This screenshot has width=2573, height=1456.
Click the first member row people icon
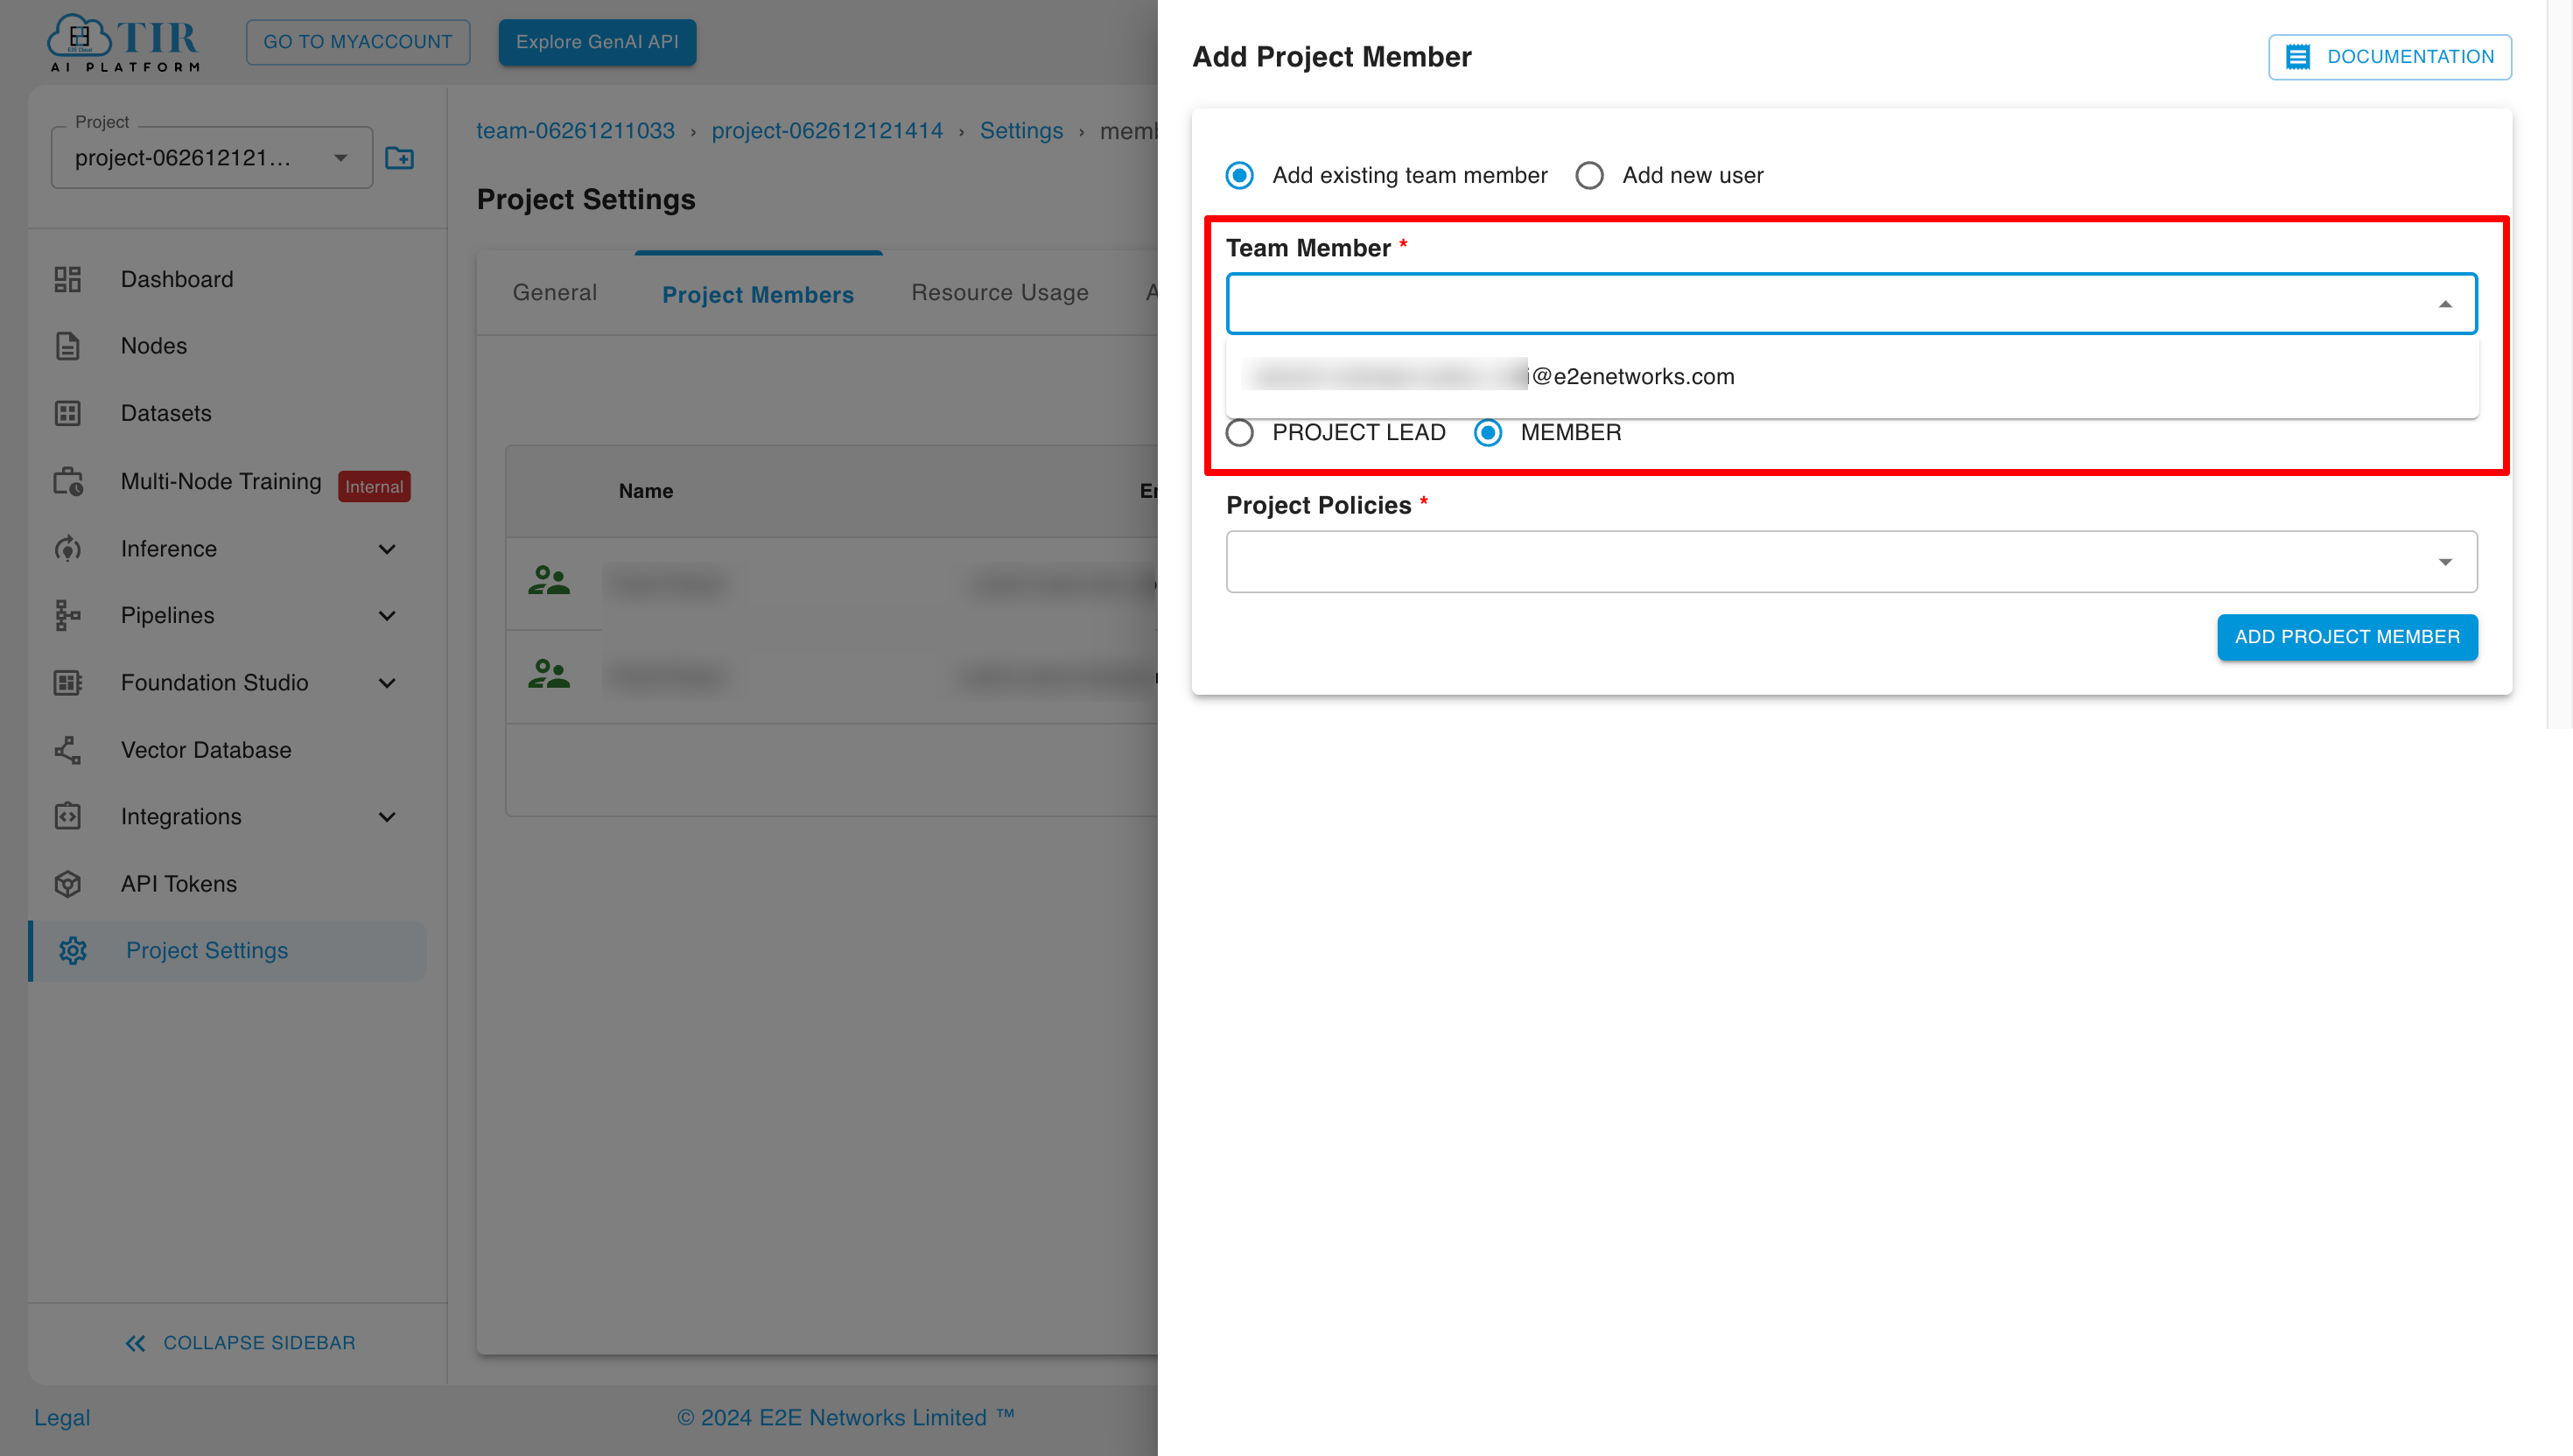(549, 581)
